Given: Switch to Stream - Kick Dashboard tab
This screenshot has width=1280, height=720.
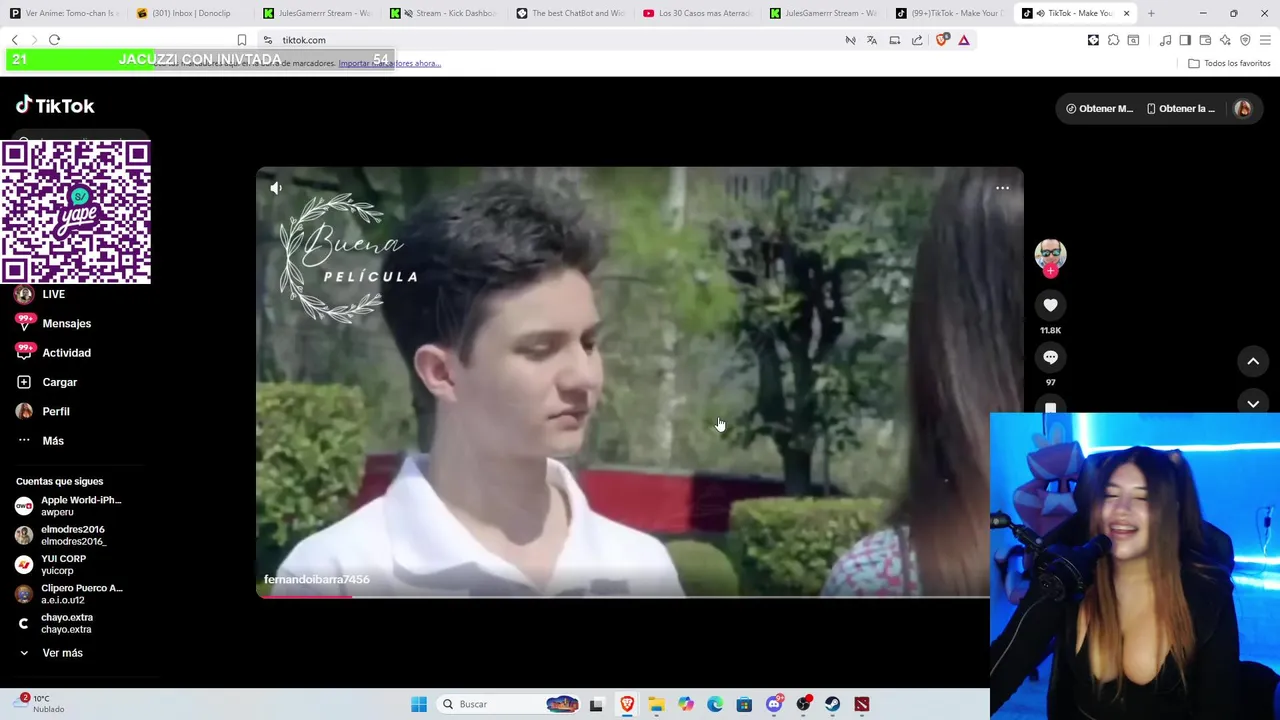Looking at the screenshot, I should [444, 13].
